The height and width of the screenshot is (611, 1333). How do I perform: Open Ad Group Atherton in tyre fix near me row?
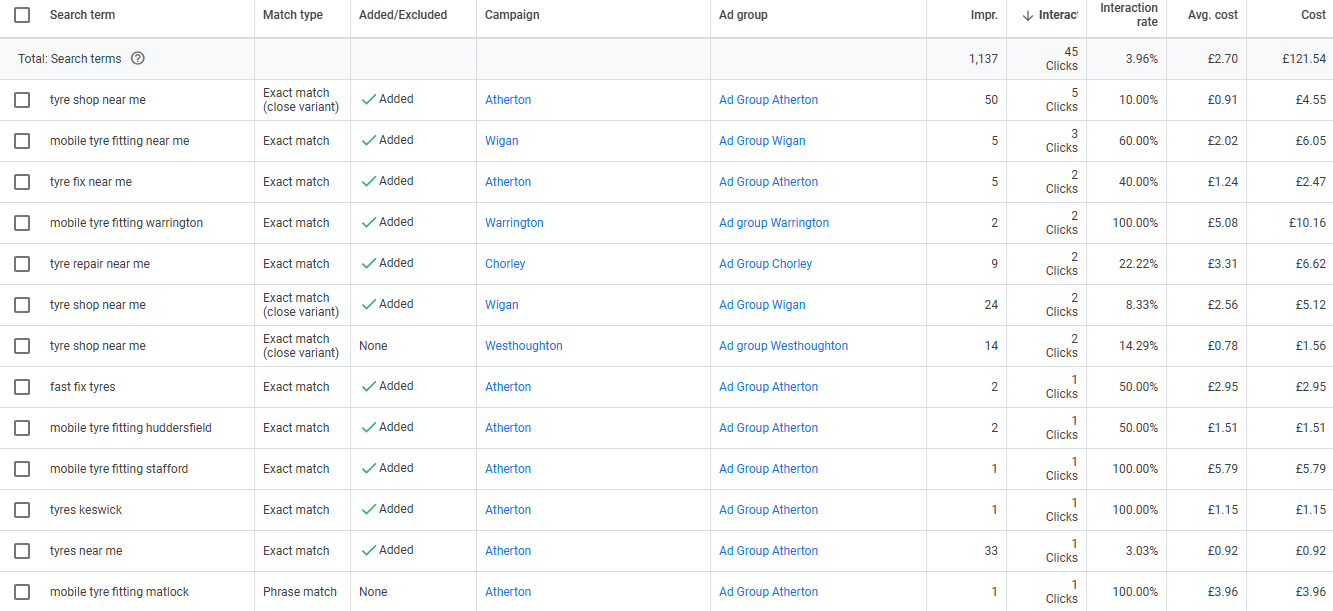(x=768, y=182)
